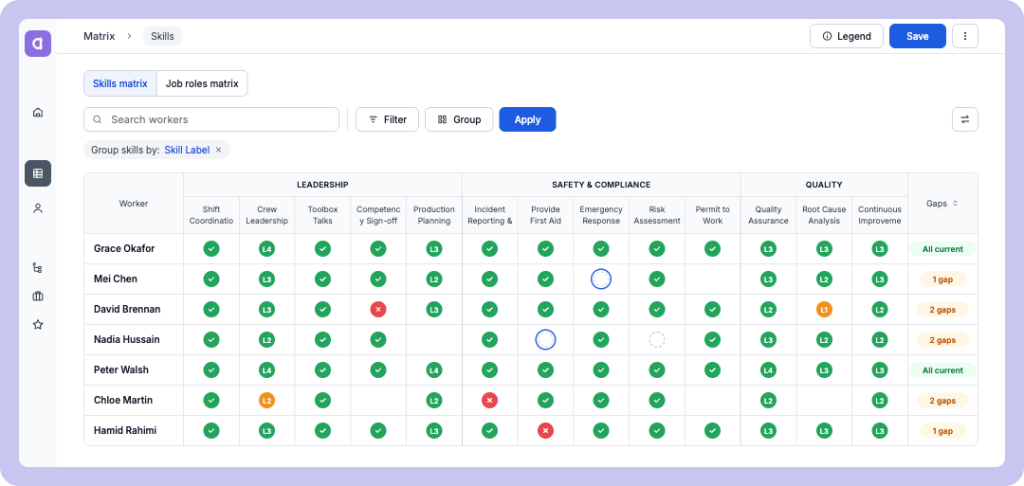Open David Brennan worker row
Screen dimensions: 1024x486
[x=127, y=309]
